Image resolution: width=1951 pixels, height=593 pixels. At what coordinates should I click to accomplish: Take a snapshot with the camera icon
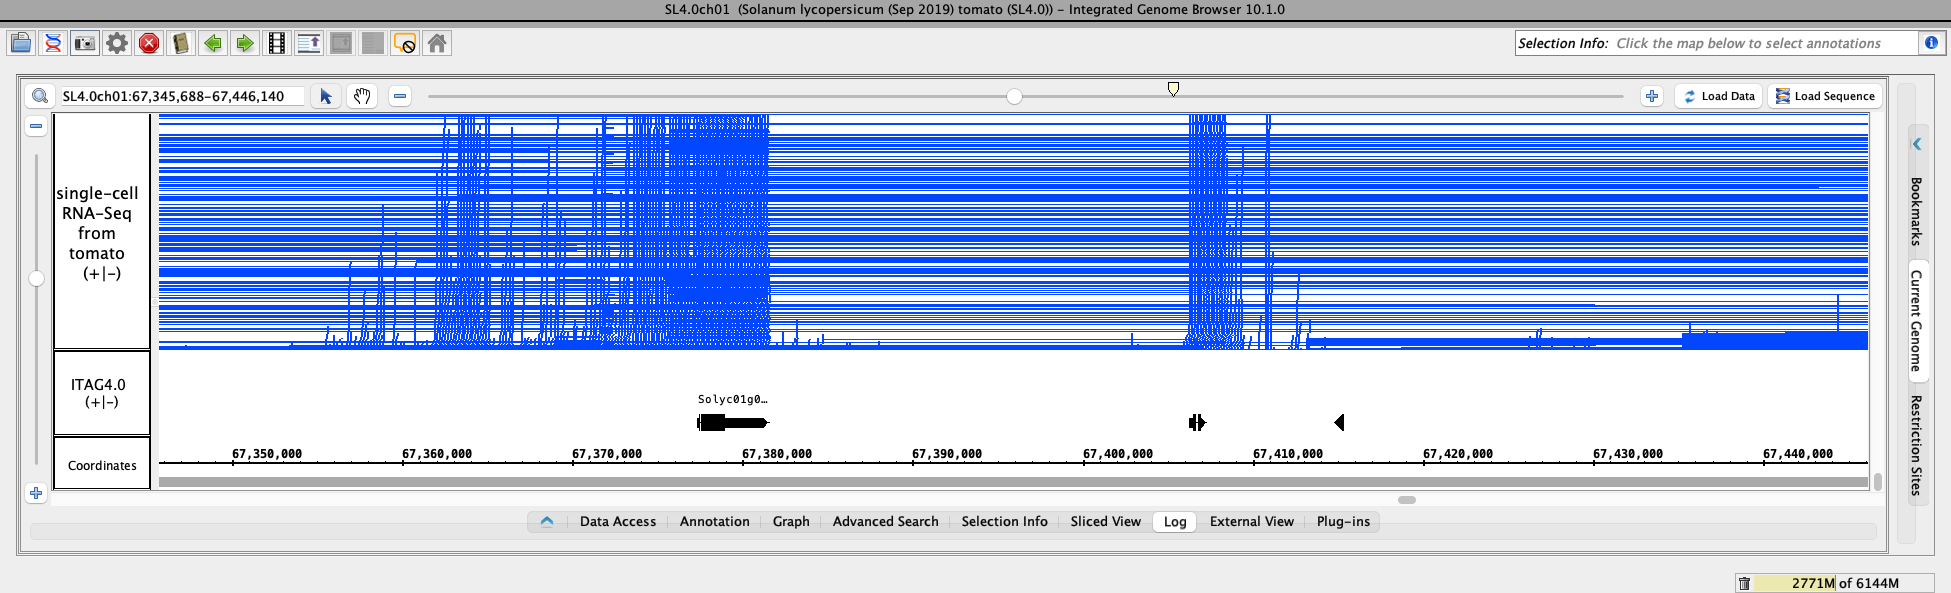85,43
